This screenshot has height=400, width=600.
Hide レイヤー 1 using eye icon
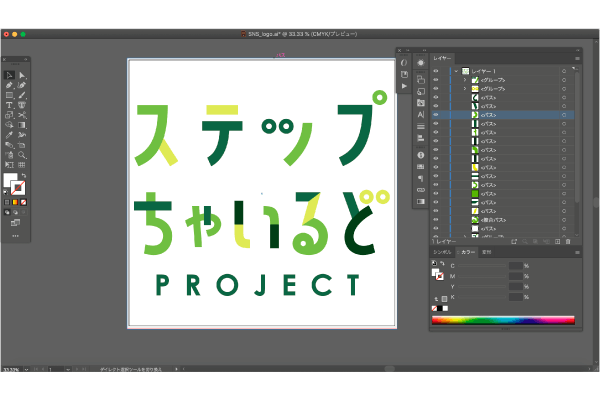click(436, 71)
